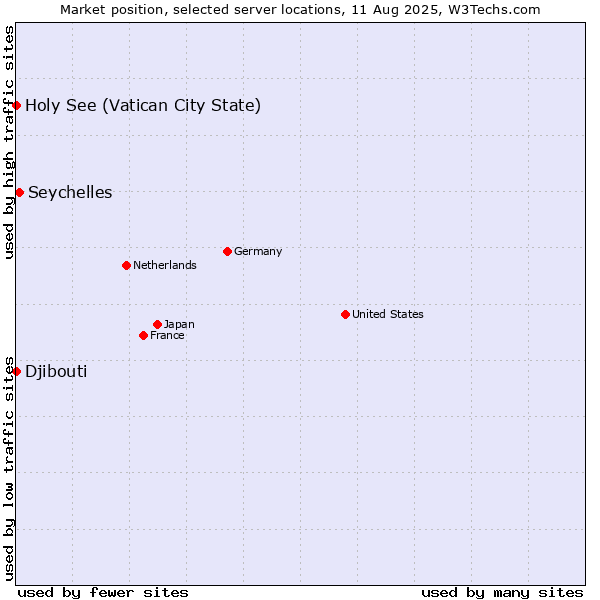This screenshot has height=600, width=600.
Task: Click the Germany red diamond marker
Action: pyautogui.click(x=227, y=251)
